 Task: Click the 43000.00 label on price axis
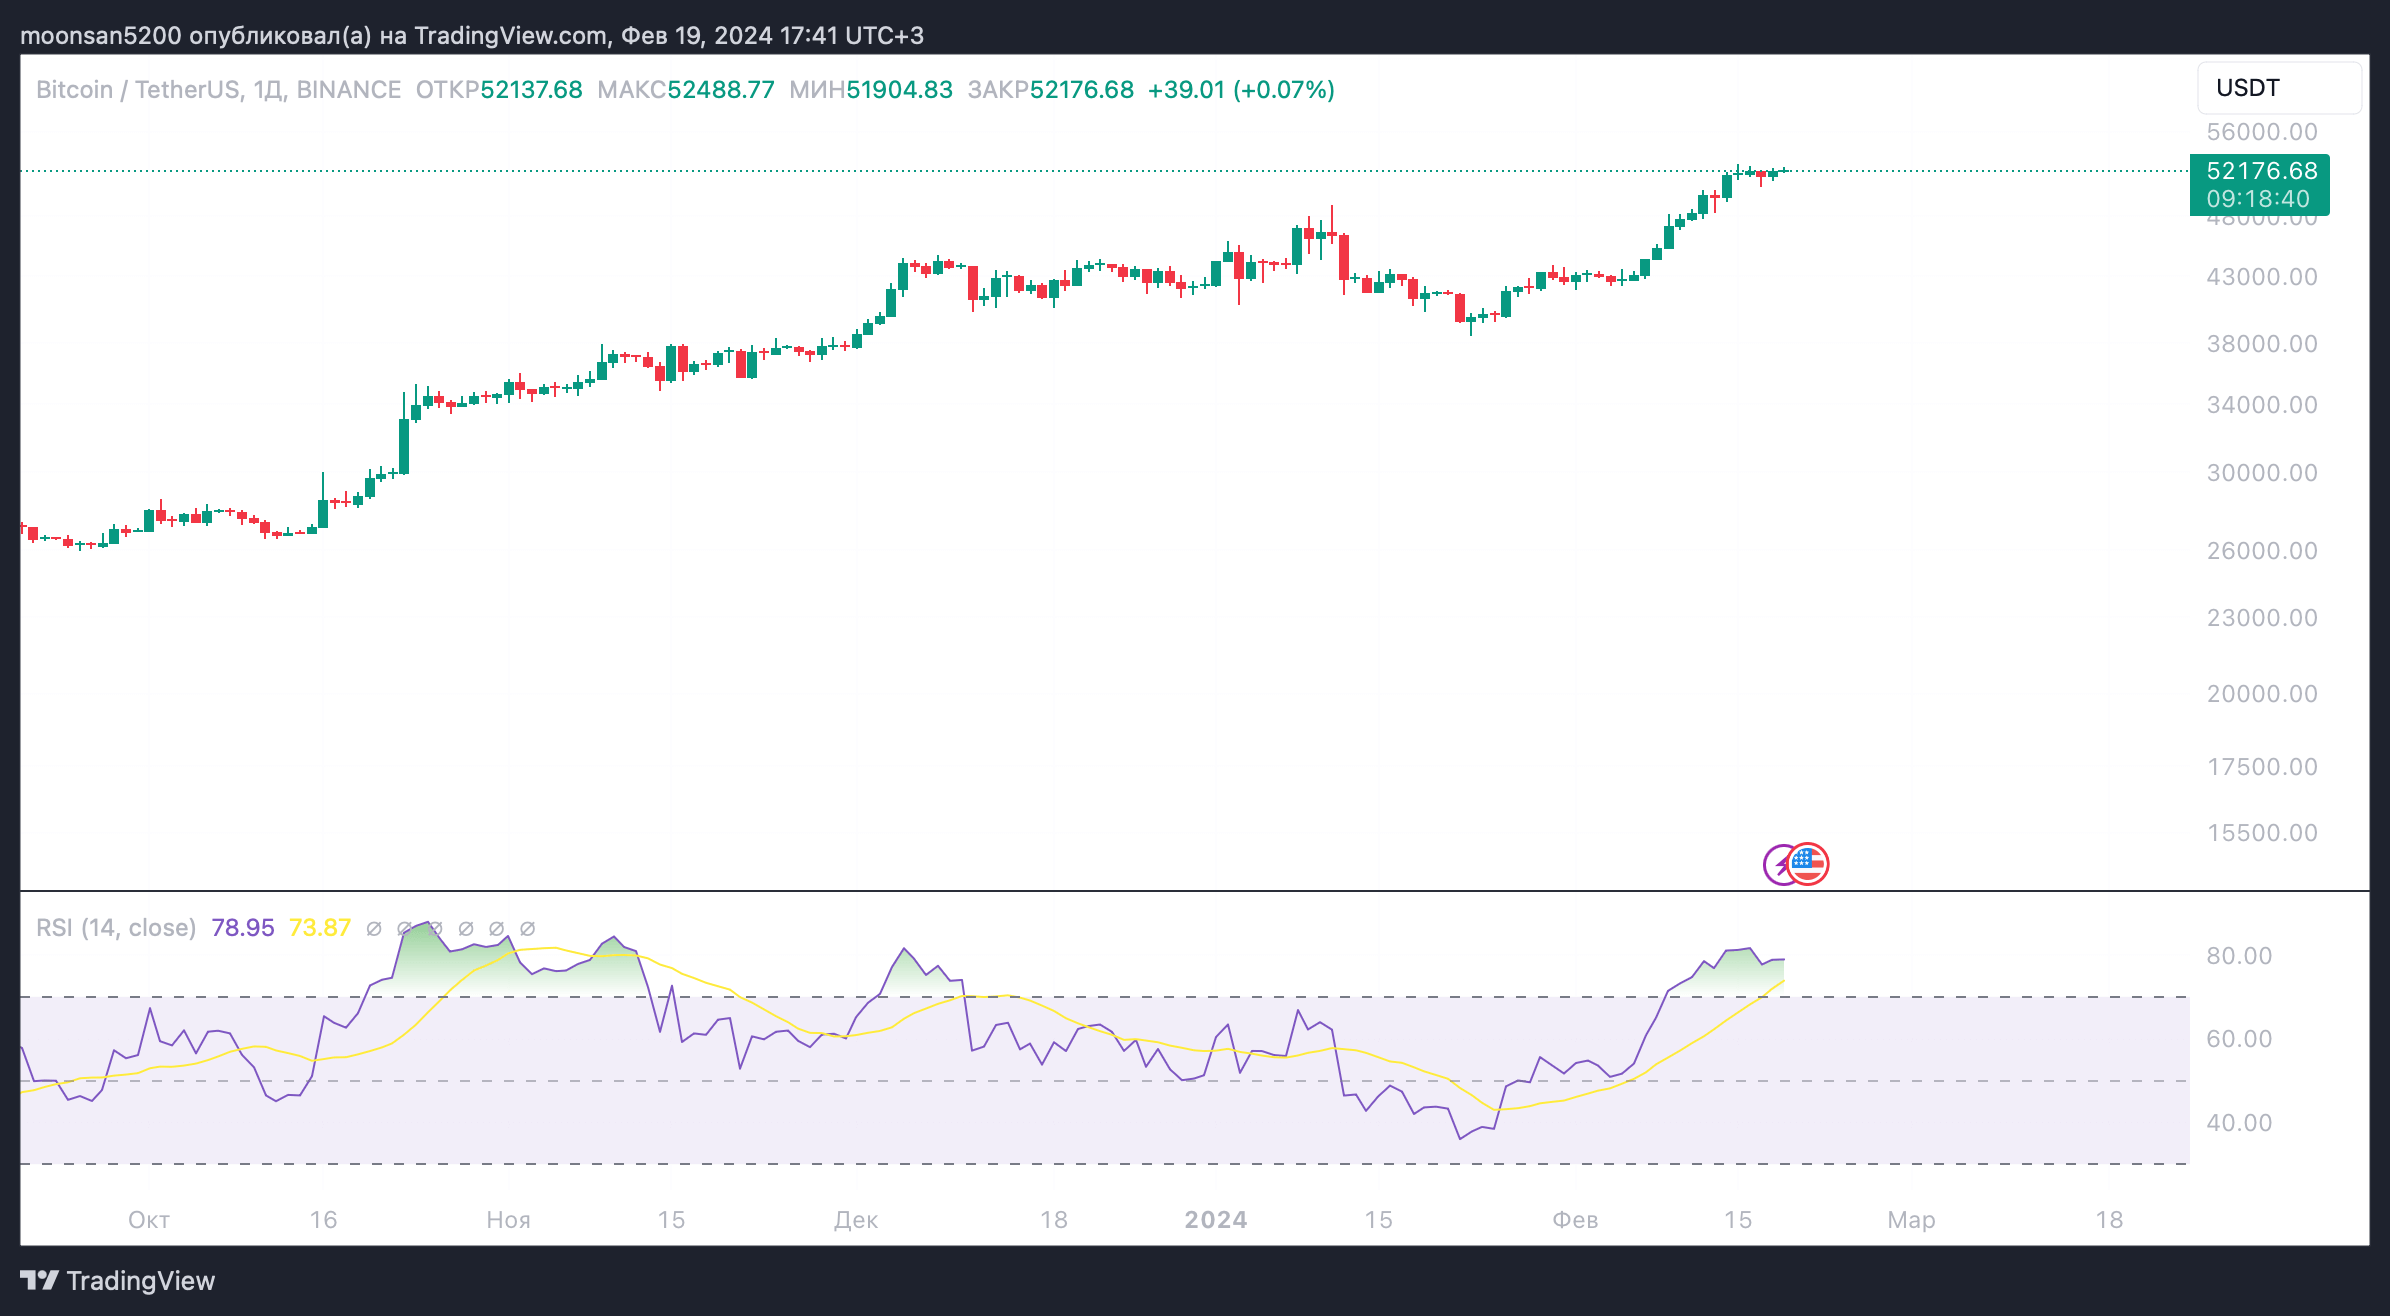(x=2261, y=277)
